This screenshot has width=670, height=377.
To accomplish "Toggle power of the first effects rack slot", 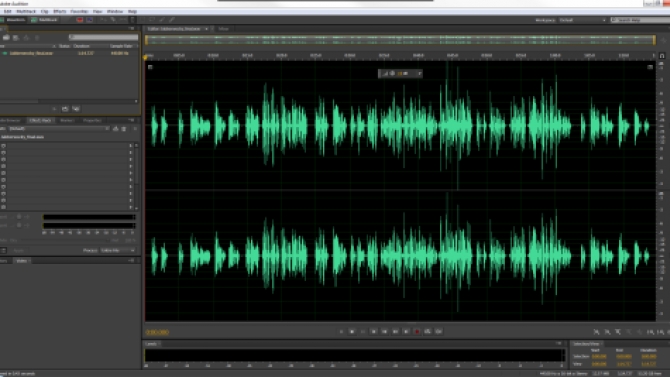I will (x=3, y=146).
